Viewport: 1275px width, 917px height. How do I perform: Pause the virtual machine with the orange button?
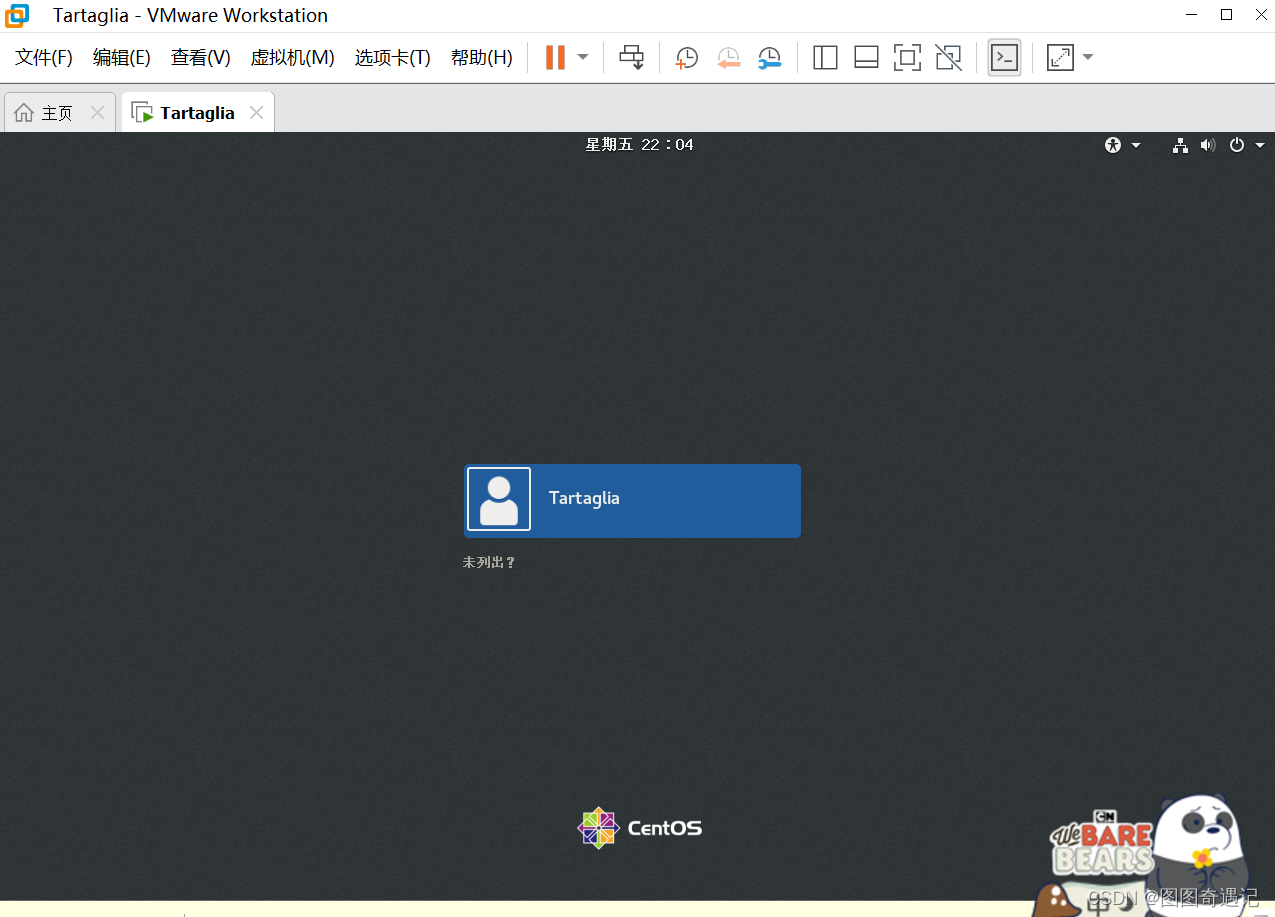click(x=555, y=58)
